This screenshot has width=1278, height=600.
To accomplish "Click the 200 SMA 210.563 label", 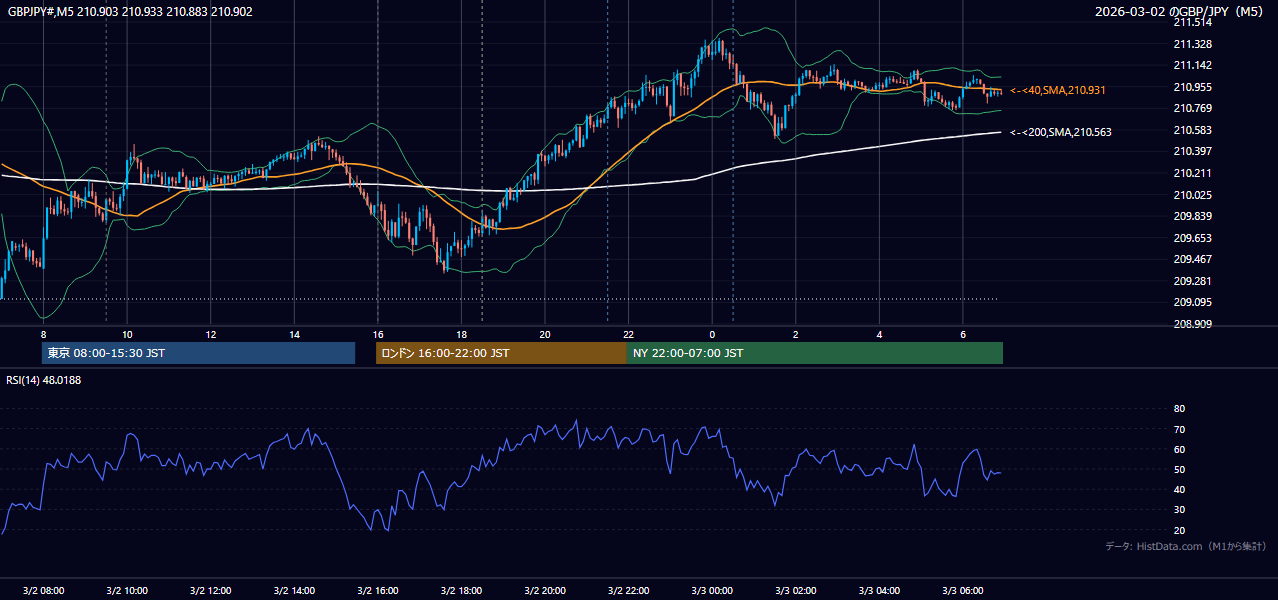I will [x=1060, y=132].
